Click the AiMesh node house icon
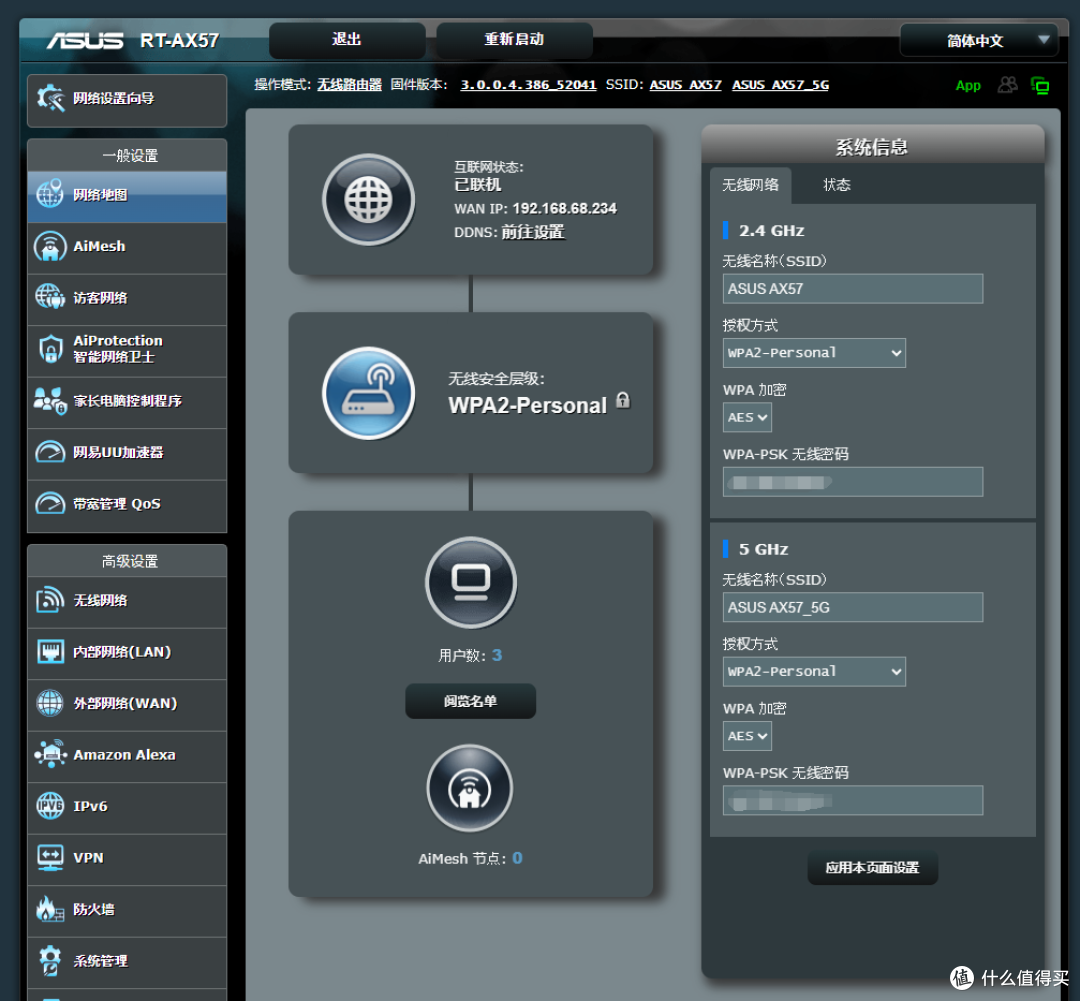Viewport: 1080px width, 1001px height. pos(470,788)
